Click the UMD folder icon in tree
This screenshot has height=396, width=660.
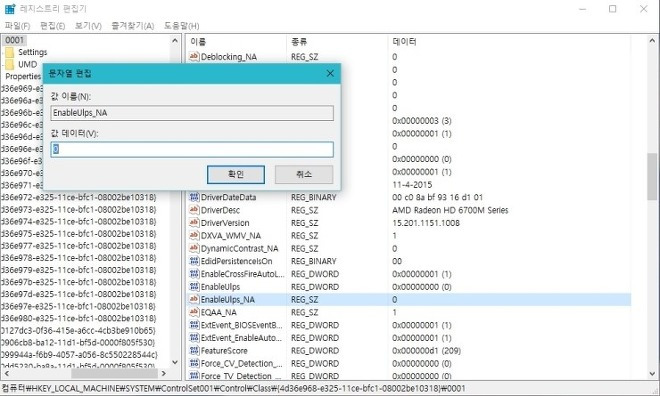[x=10, y=64]
